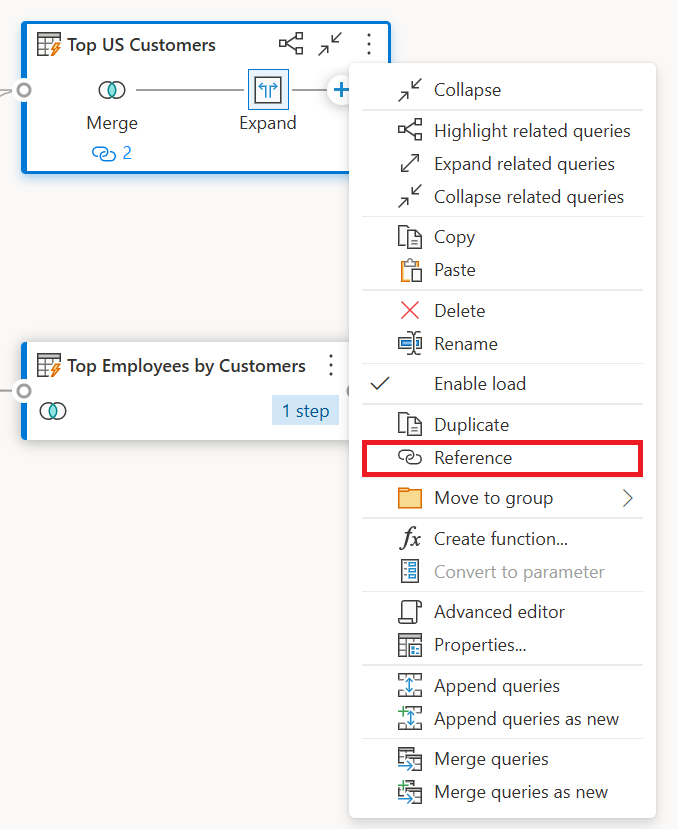Choose Delete from the menu

502,310
